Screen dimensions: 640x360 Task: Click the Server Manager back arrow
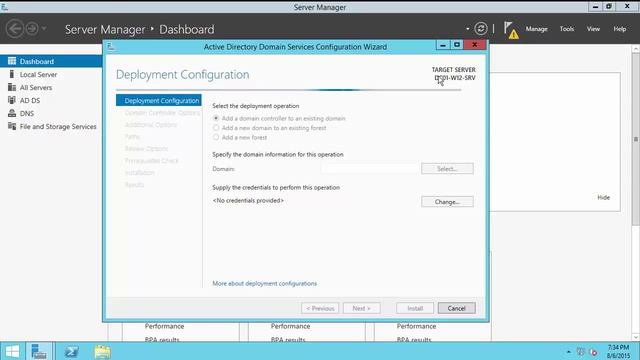coord(15,29)
